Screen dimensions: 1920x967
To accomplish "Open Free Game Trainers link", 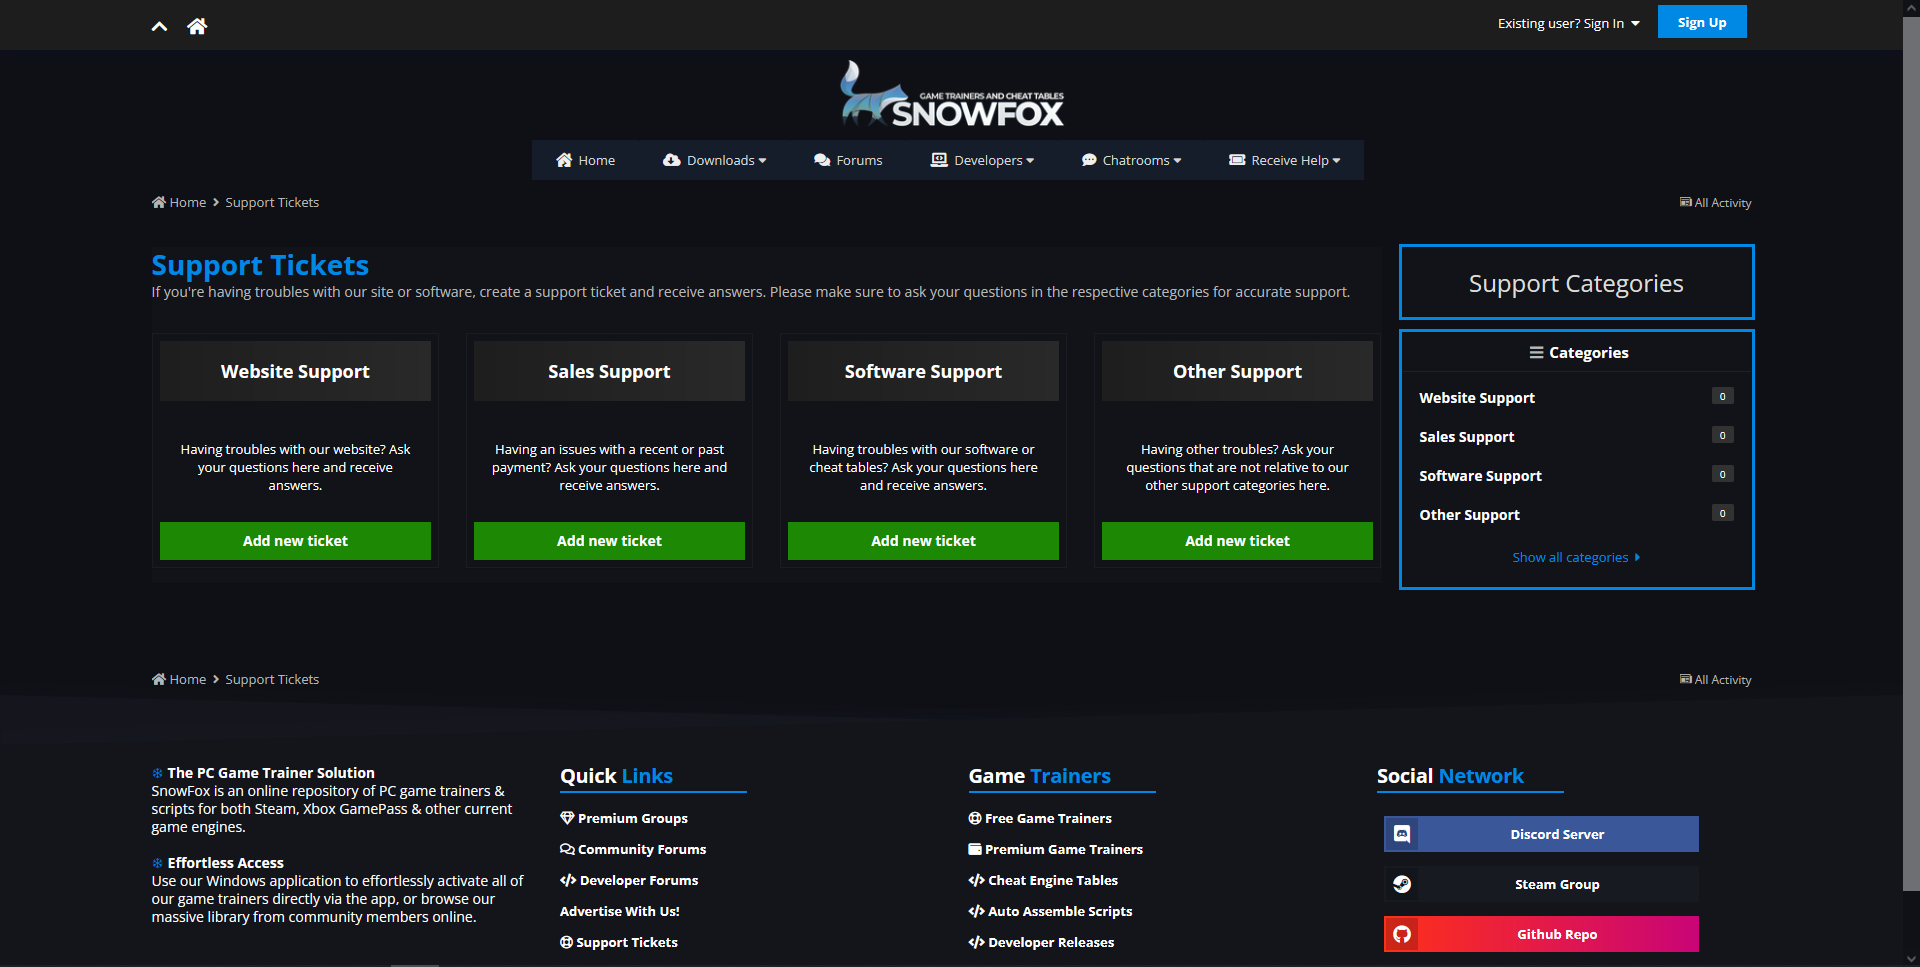I will 1040,818.
